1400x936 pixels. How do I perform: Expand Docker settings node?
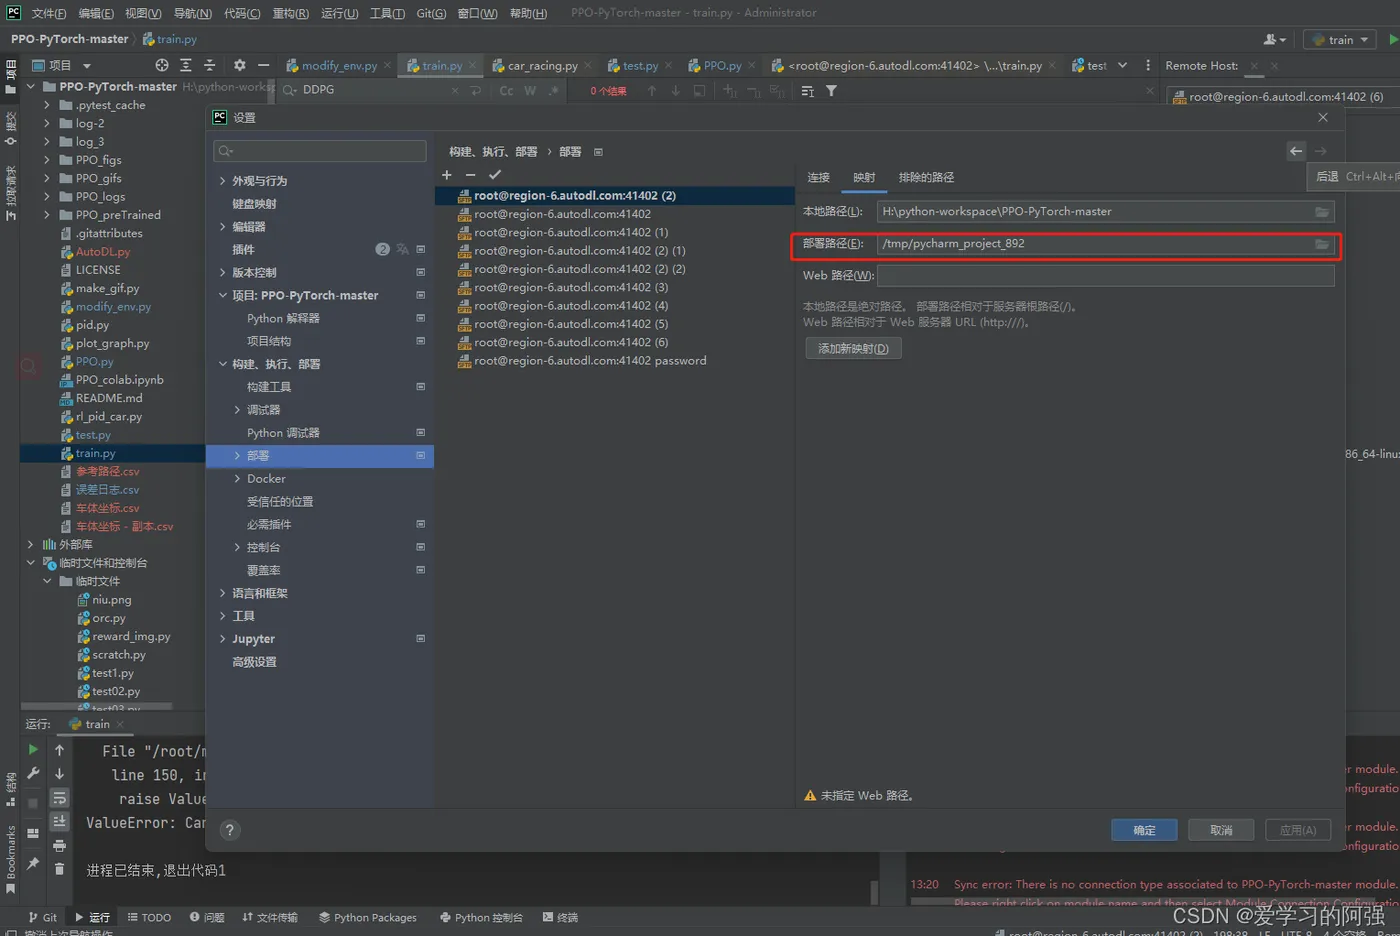[x=237, y=479]
